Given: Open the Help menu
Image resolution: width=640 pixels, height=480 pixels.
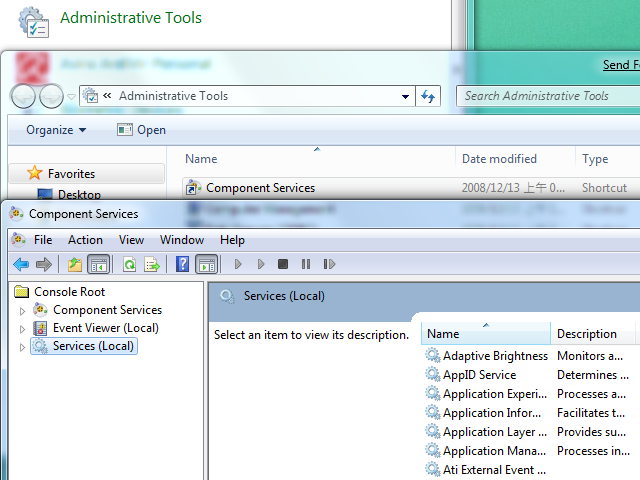Looking at the screenshot, I should [232, 240].
